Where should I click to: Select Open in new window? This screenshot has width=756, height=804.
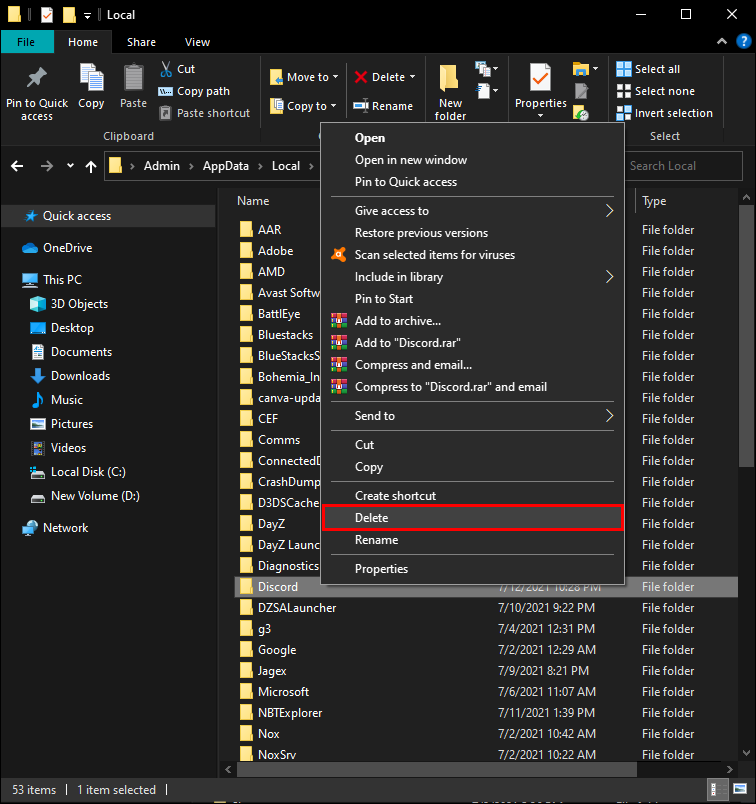coord(472,160)
